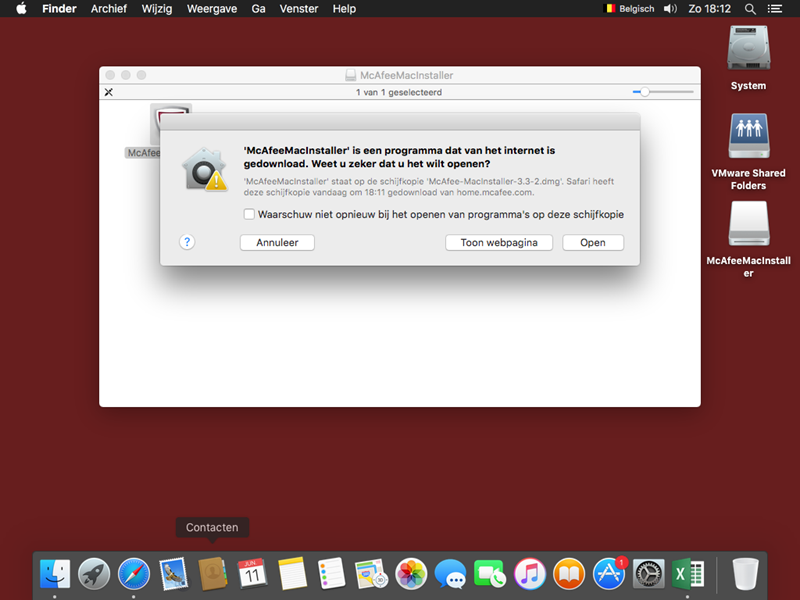Click the McAfeeMacInstaller window title
The width and height of the screenshot is (800, 600).
(406, 75)
